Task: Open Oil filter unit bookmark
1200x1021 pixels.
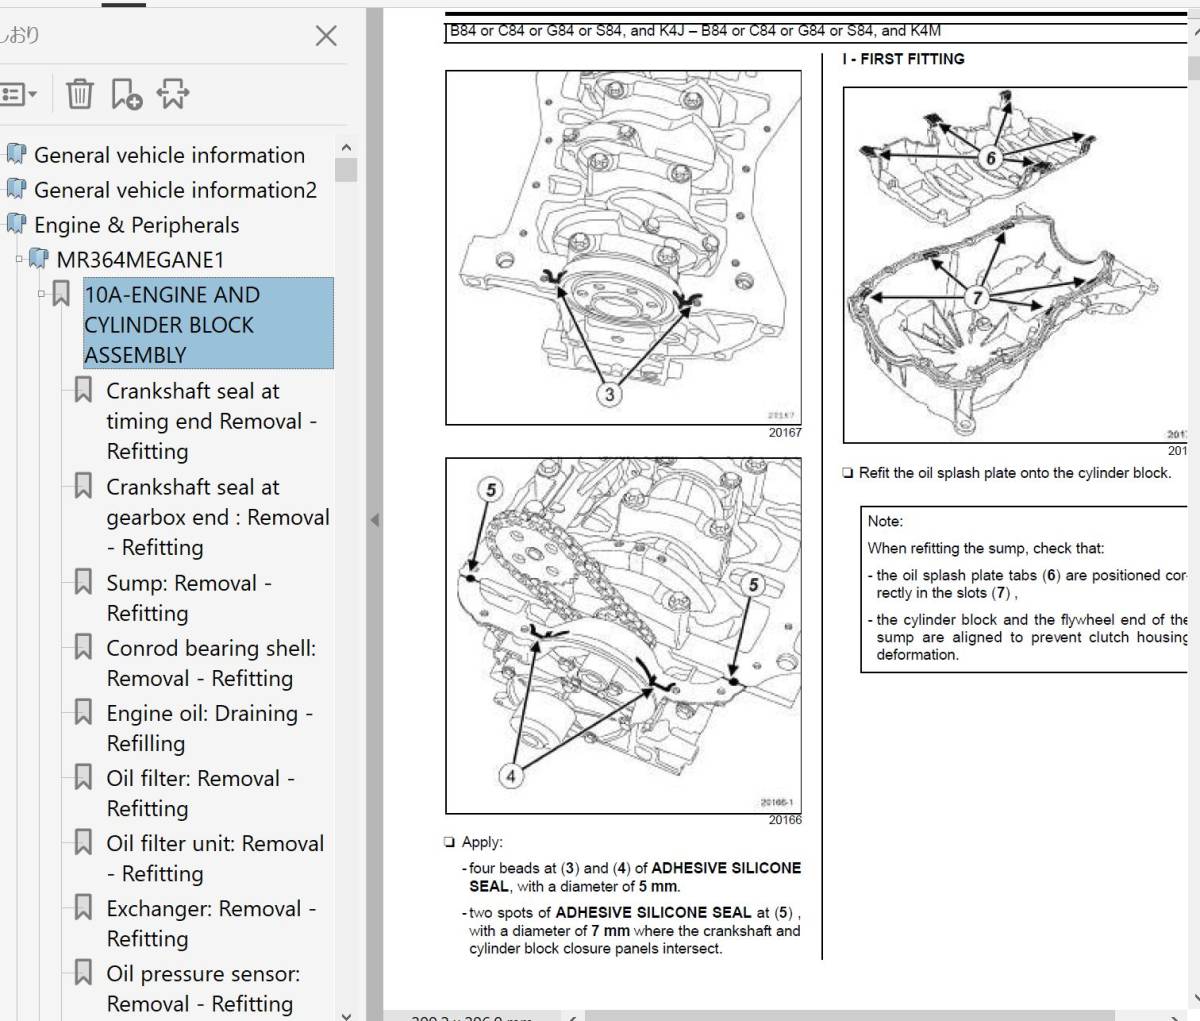Action: [215, 858]
